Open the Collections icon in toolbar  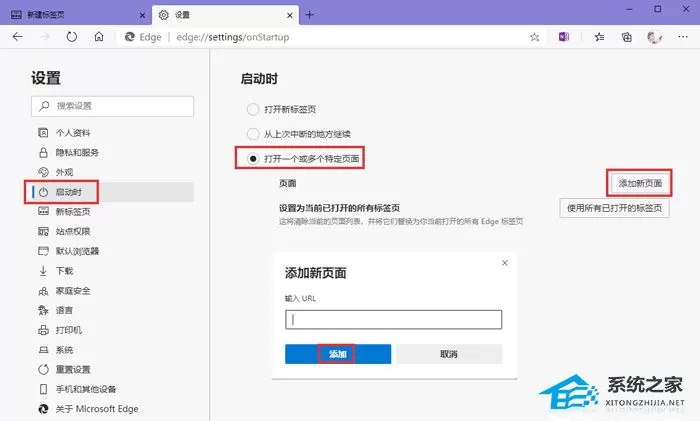coord(626,37)
